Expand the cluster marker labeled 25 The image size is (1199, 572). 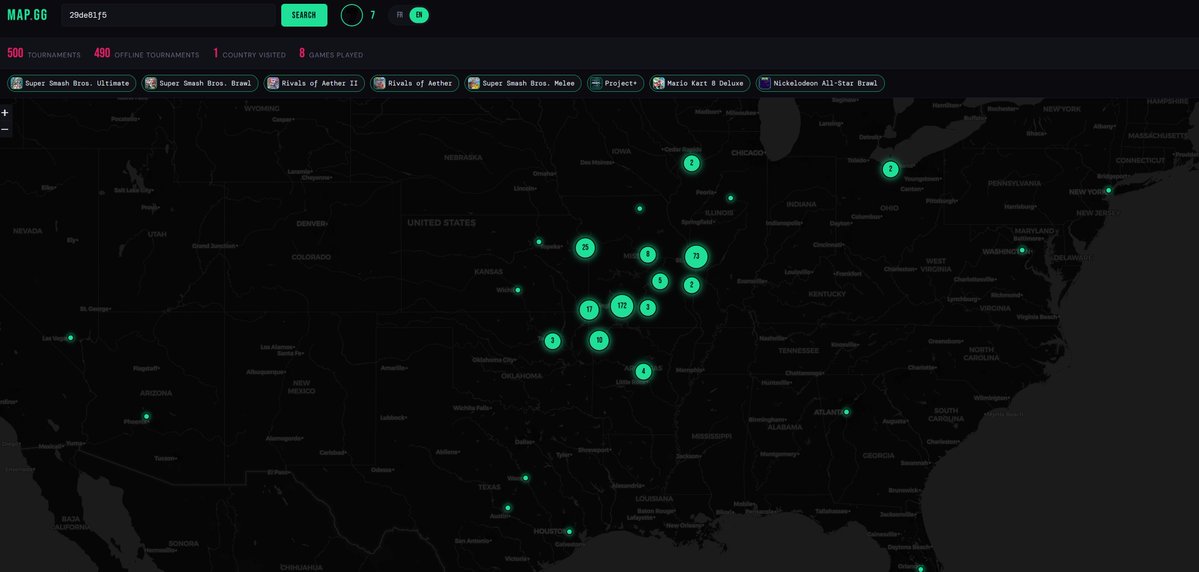585,247
